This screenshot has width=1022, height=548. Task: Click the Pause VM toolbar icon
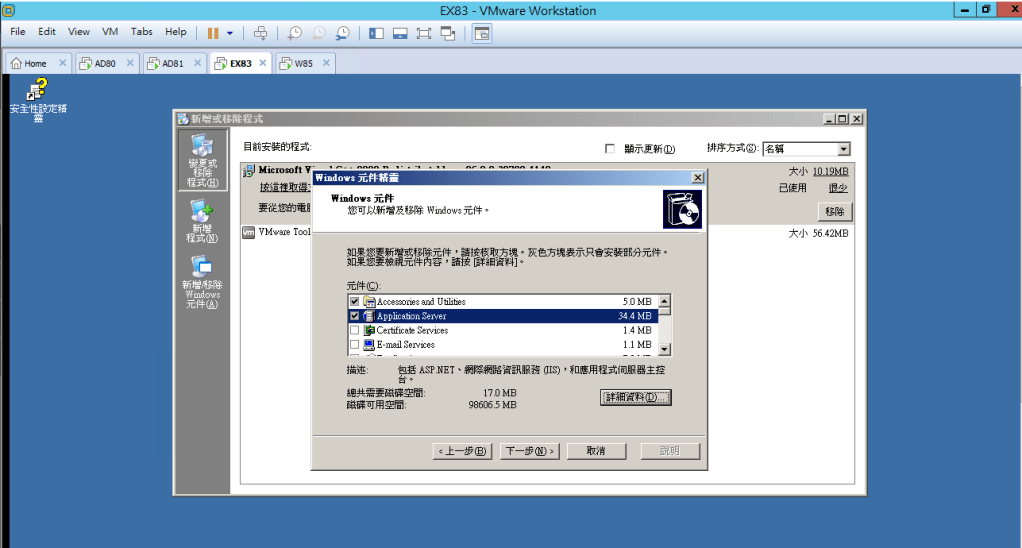point(213,32)
